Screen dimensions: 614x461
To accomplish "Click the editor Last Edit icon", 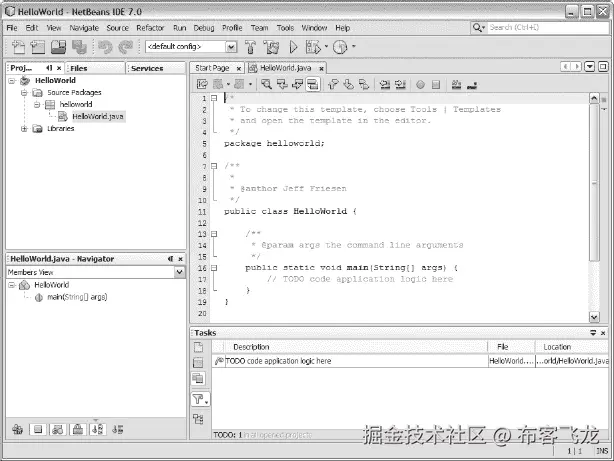I will [202, 84].
